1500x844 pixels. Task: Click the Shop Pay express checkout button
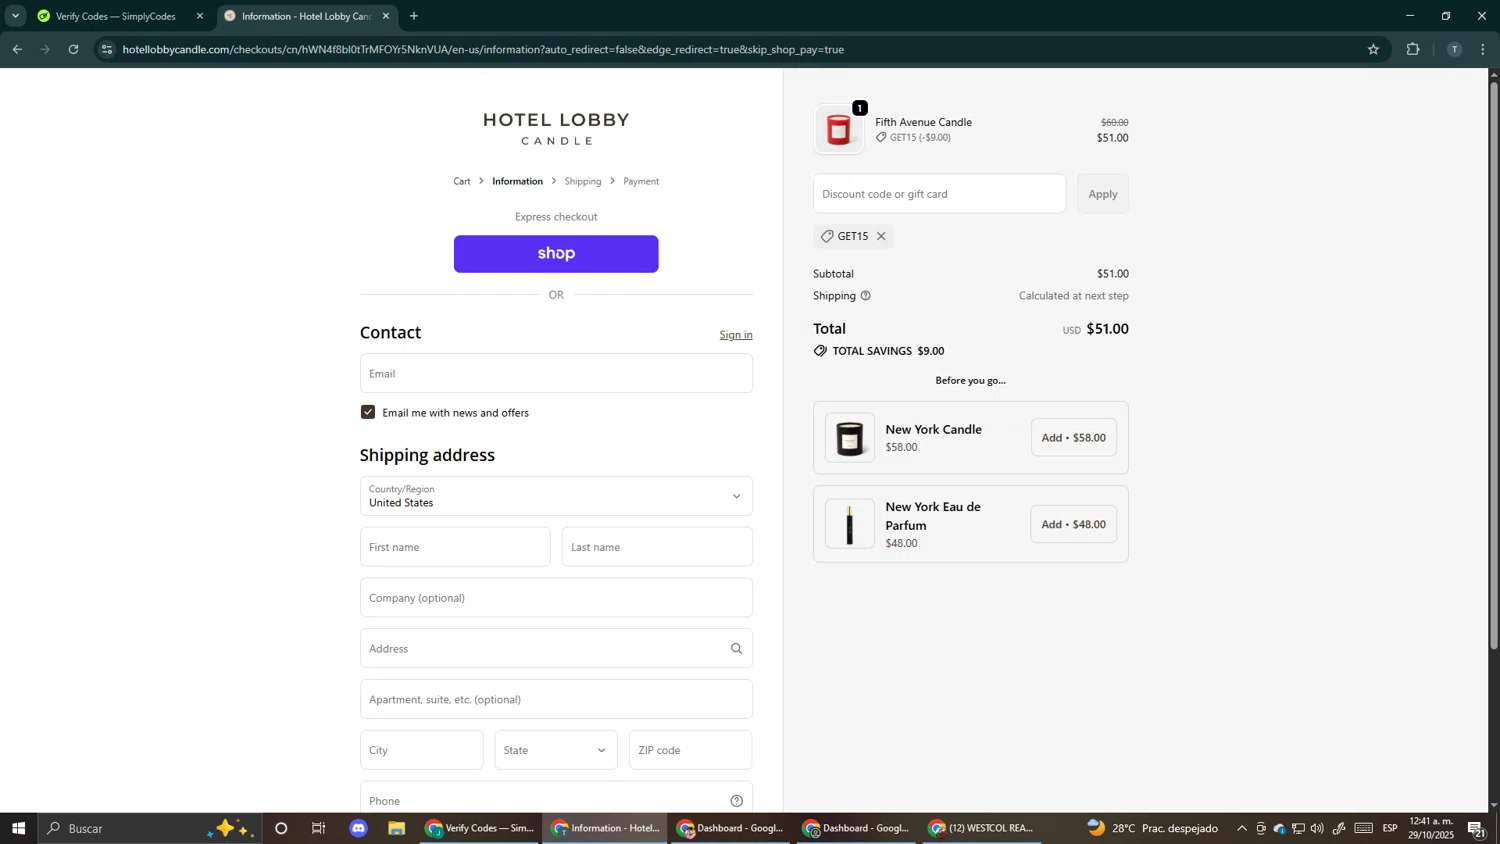tap(556, 254)
